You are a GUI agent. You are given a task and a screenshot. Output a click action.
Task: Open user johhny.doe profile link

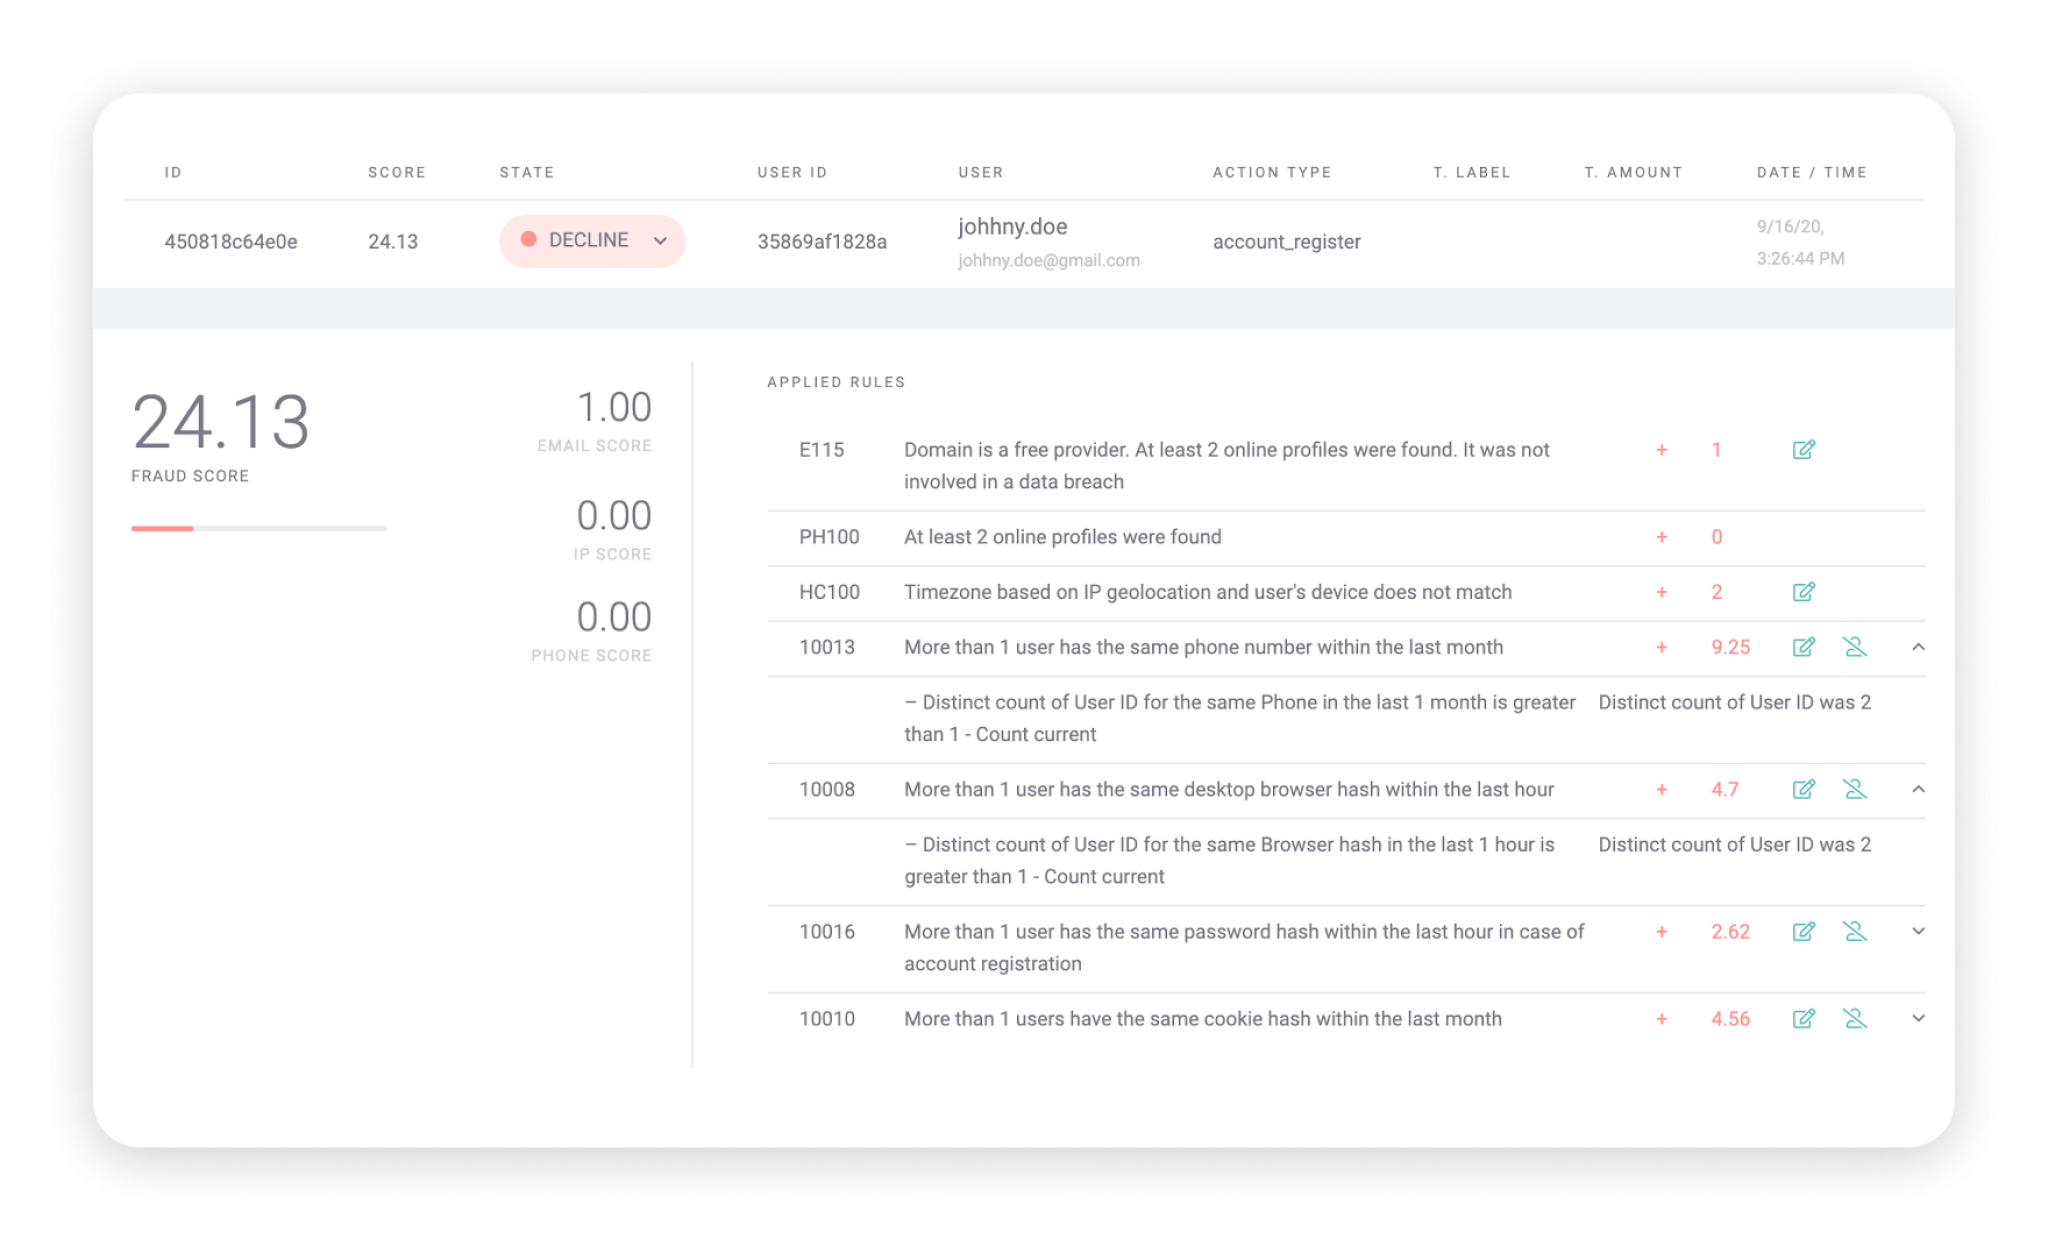(x=1012, y=227)
